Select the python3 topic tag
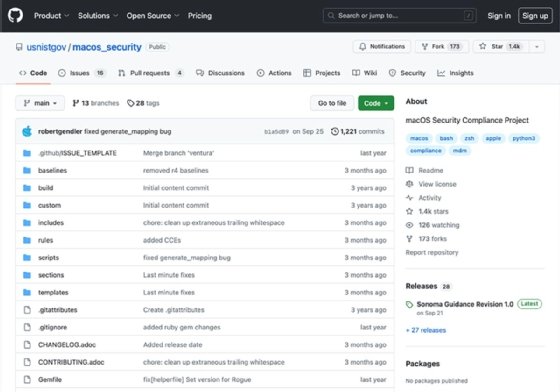The height and width of the screenshot is (392, 560). pos(524,138)
